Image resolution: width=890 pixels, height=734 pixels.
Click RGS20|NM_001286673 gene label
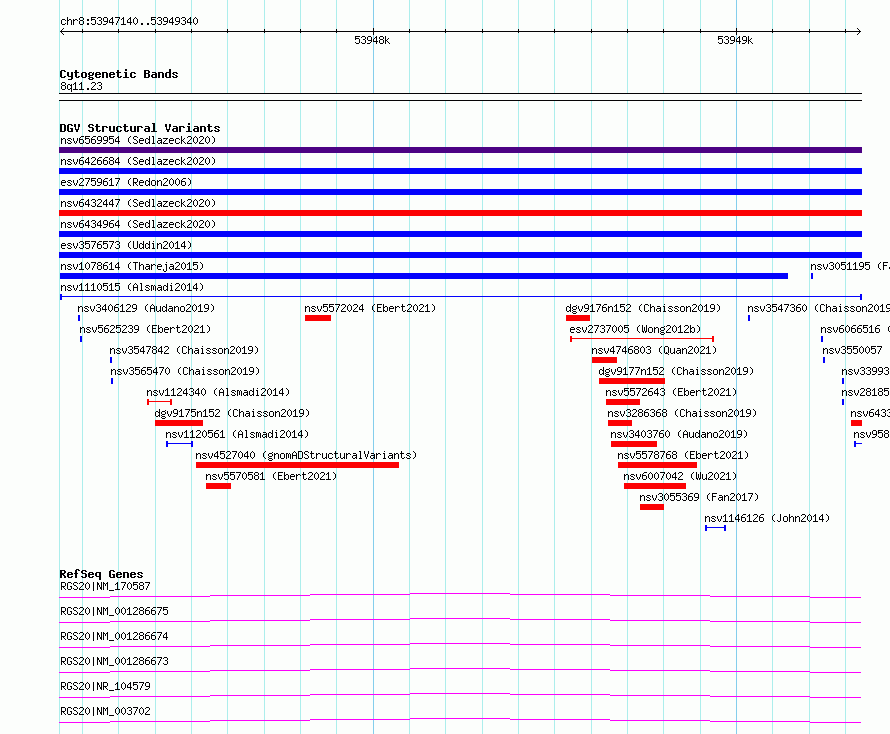click(x=114, y=661)
